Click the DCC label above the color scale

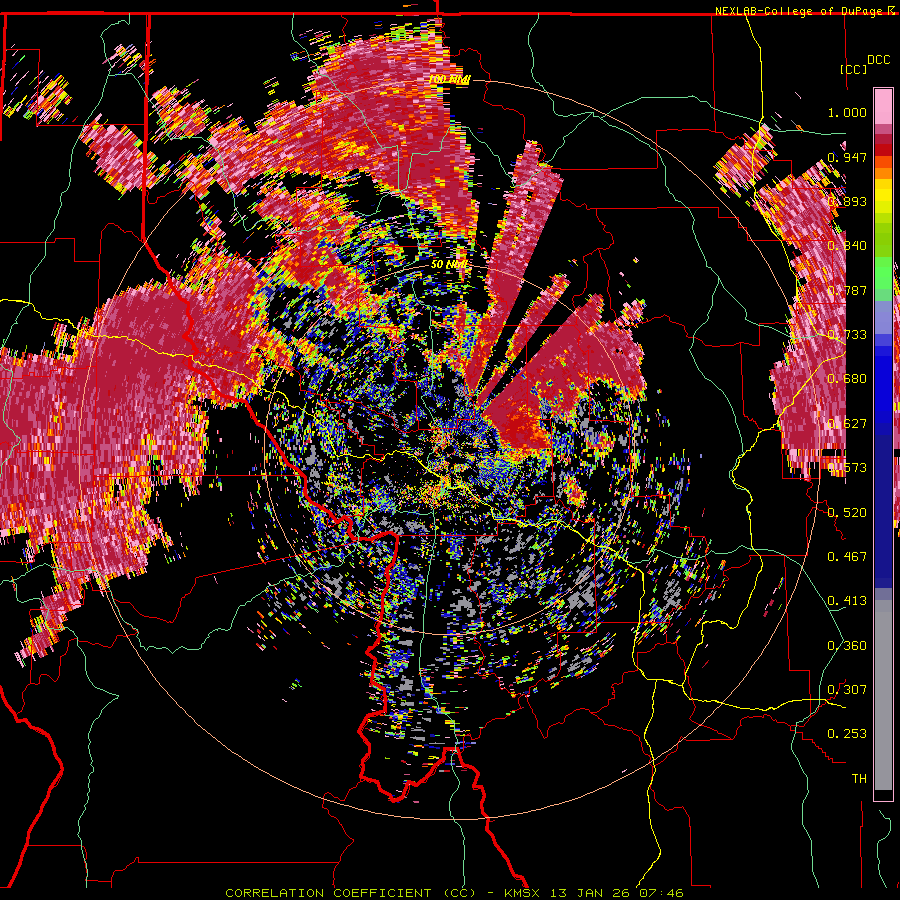point(879,60)
